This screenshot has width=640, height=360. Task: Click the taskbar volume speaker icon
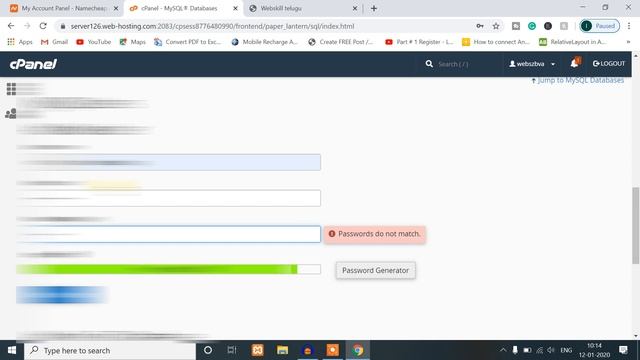pos(551,350)
